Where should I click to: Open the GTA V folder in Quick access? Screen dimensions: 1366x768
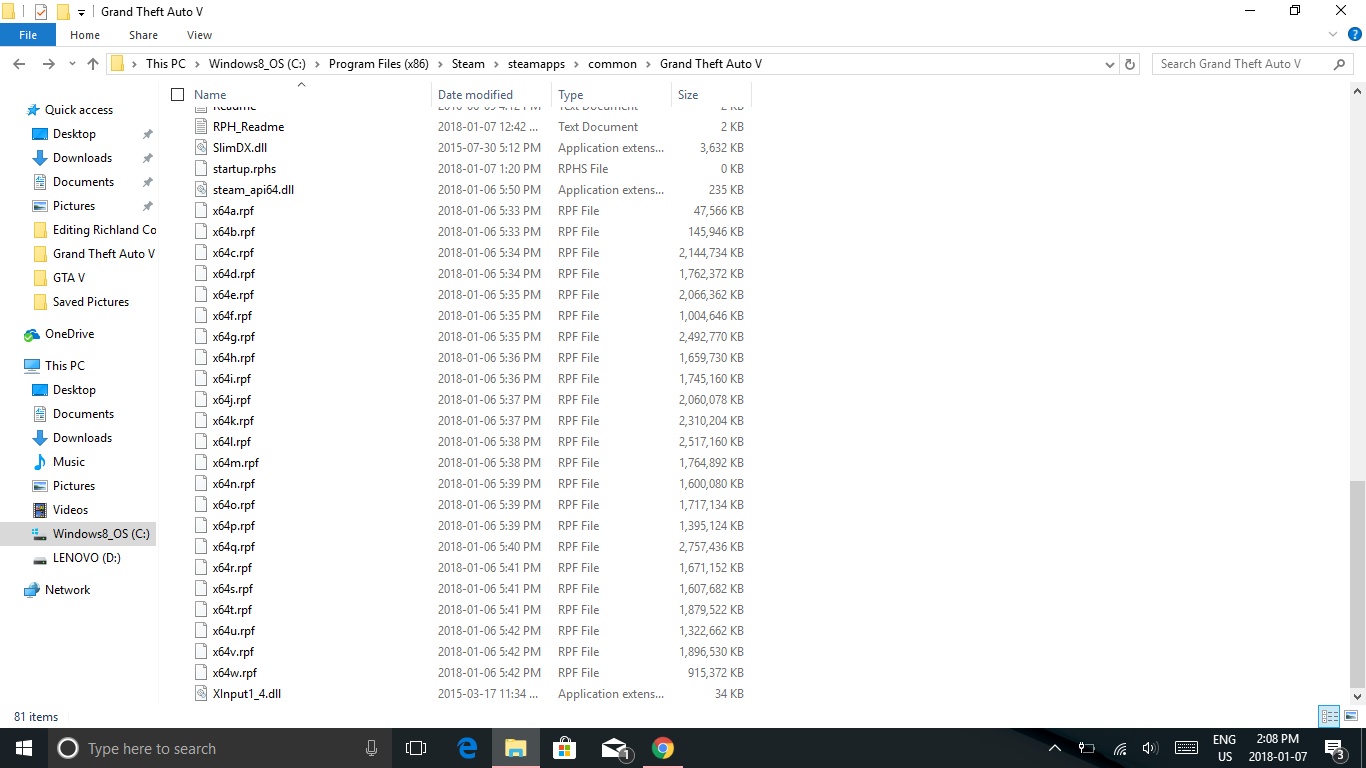pyautogui.click(x=69, y=278)
